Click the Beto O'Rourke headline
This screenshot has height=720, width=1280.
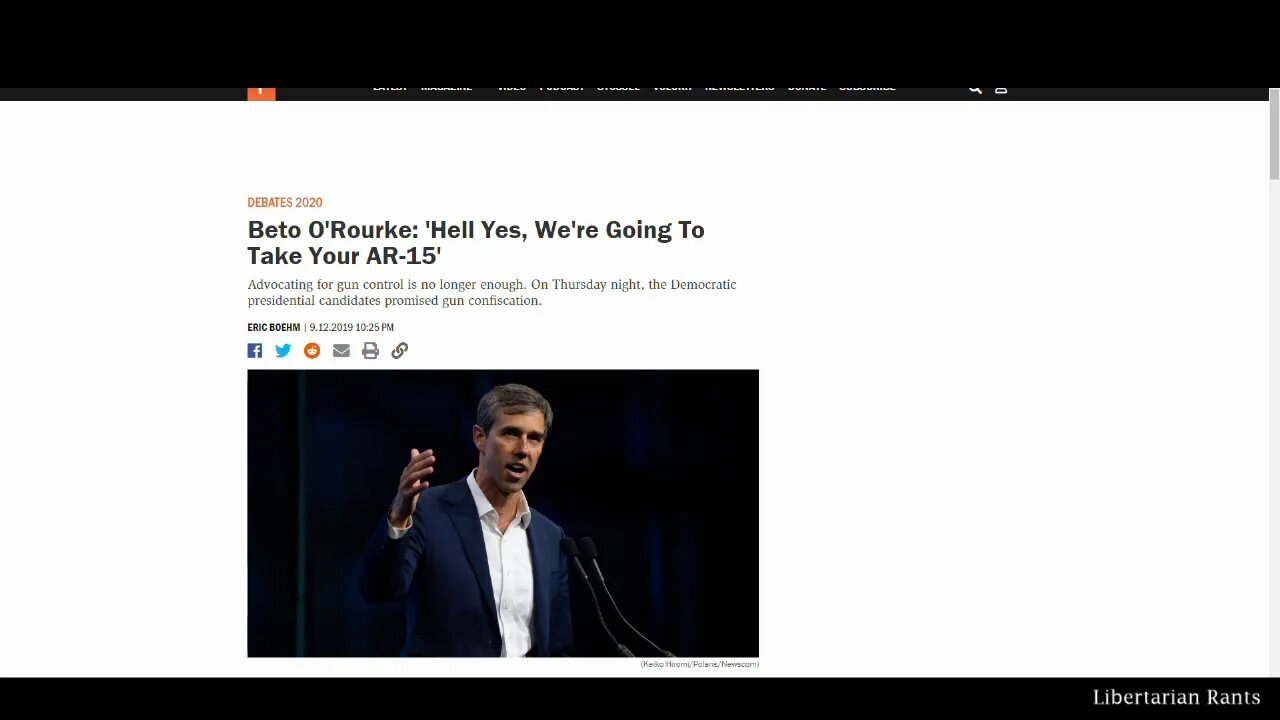[x=476, y=243]
